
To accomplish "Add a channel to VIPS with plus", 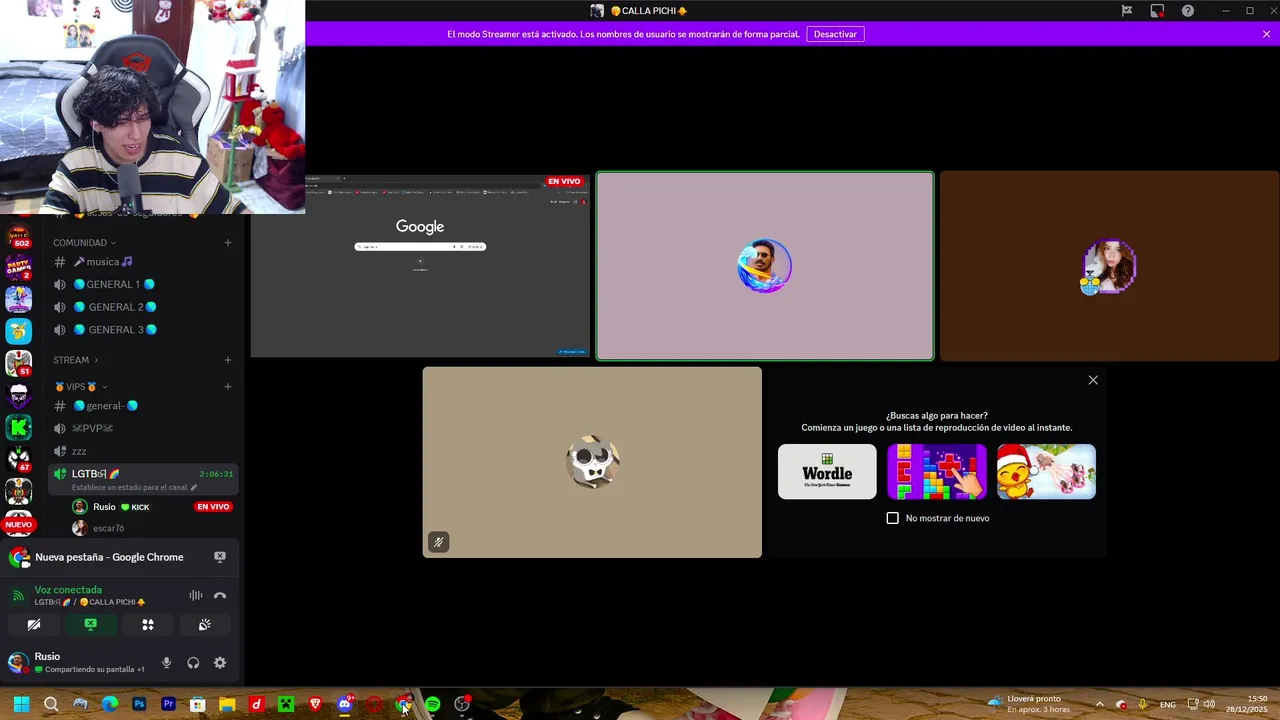I will click(x=228, y=387).
